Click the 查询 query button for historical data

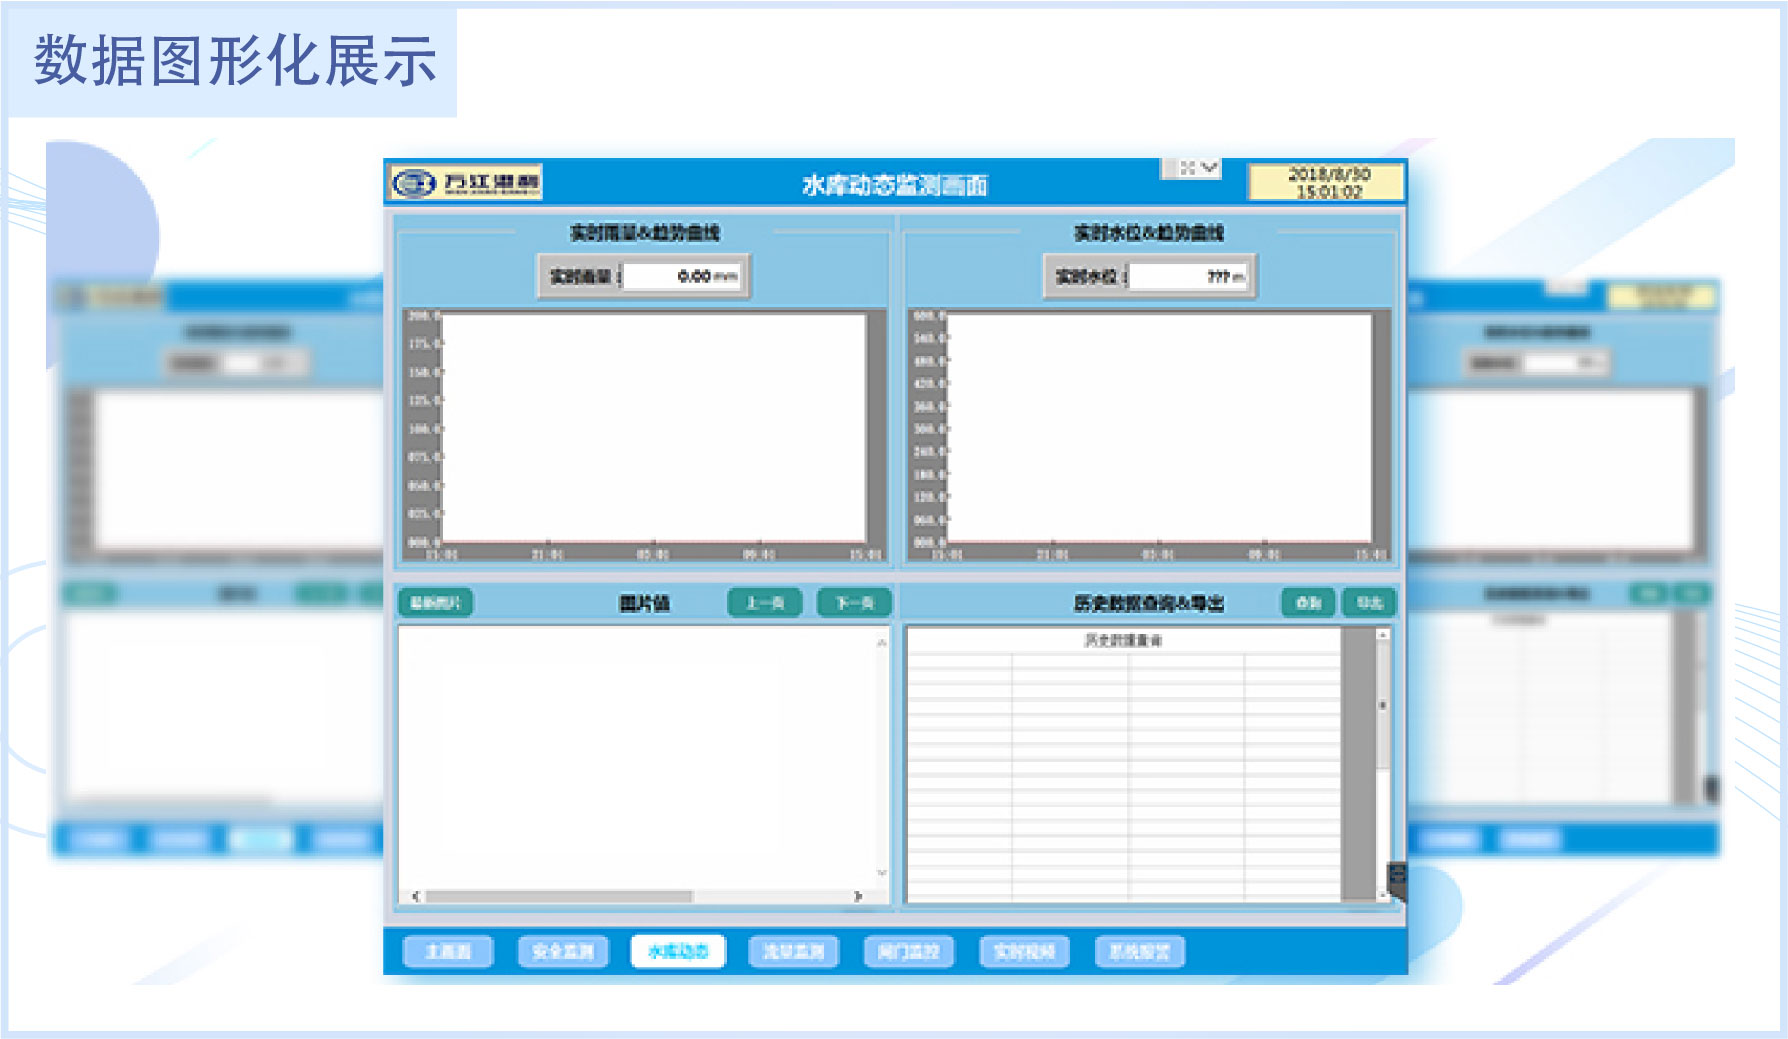[x=1308, y=603]
